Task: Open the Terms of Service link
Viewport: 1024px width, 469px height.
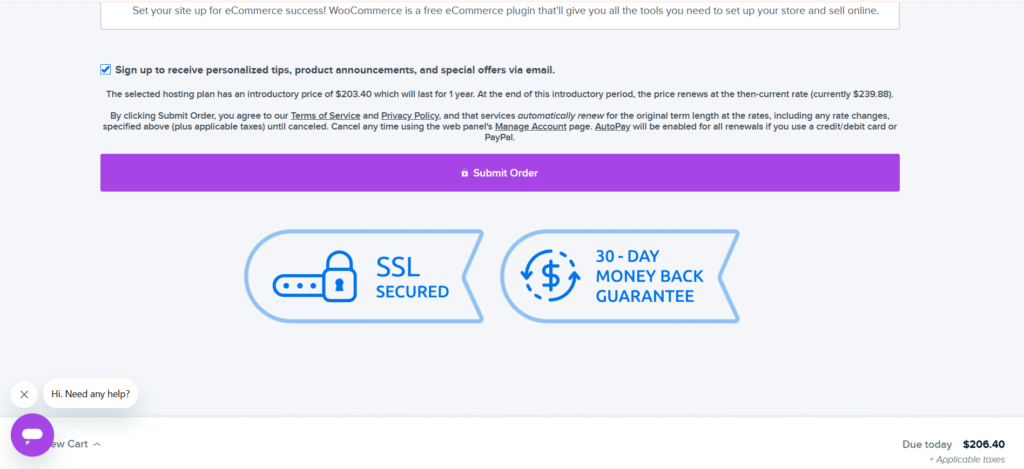Action: pos(325,116)
